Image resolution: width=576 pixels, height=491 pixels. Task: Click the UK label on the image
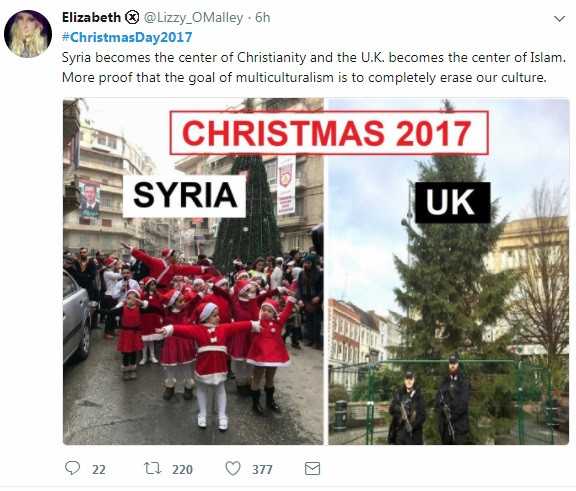(453, 202)
